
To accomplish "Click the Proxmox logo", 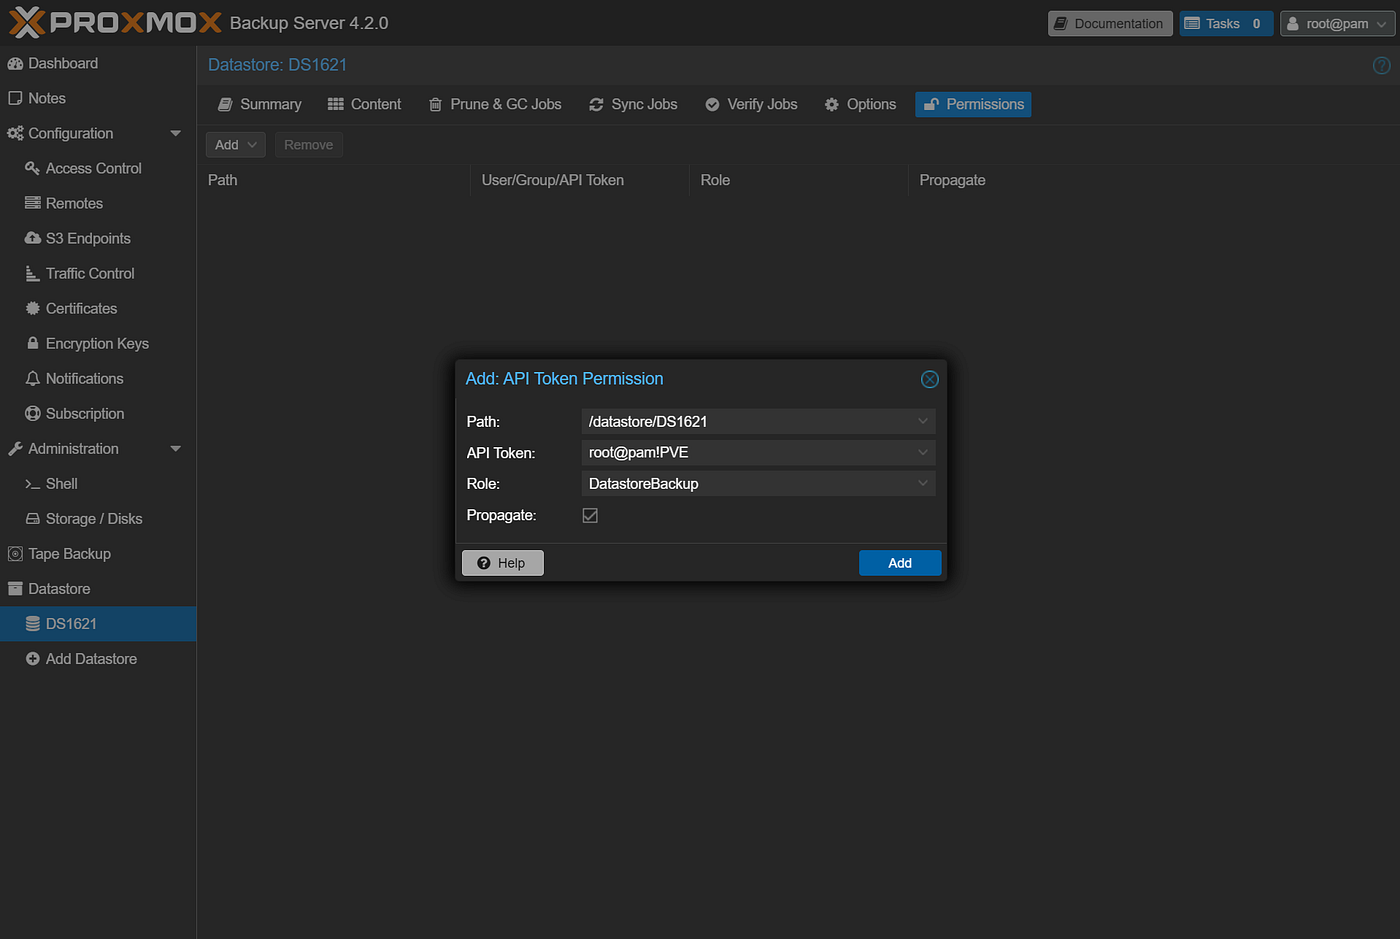I will coord(114,22).
